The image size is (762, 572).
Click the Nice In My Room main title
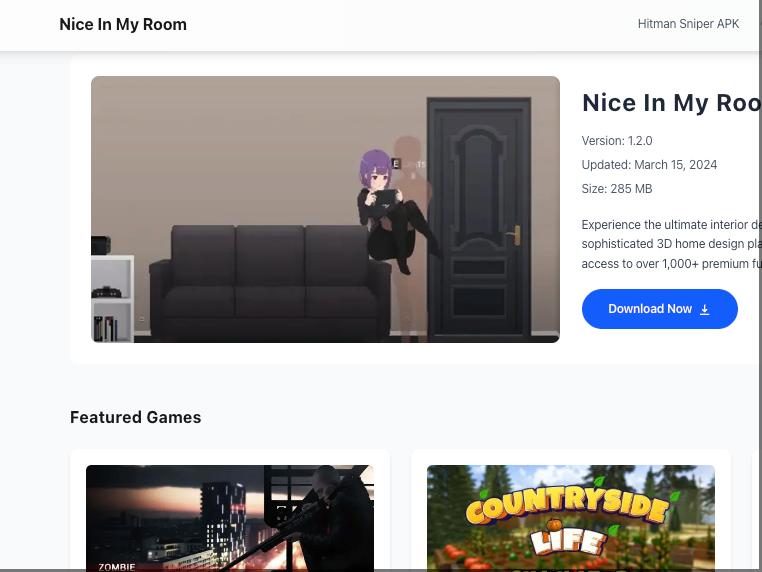[x=672, y=103]
